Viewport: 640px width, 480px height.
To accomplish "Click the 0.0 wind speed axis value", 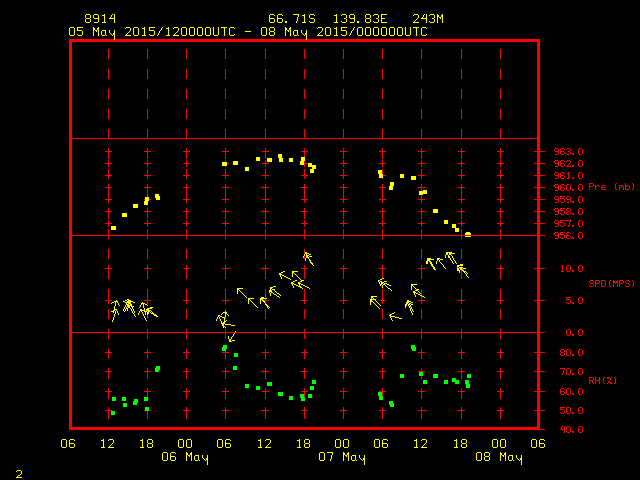I will (573, 333).
